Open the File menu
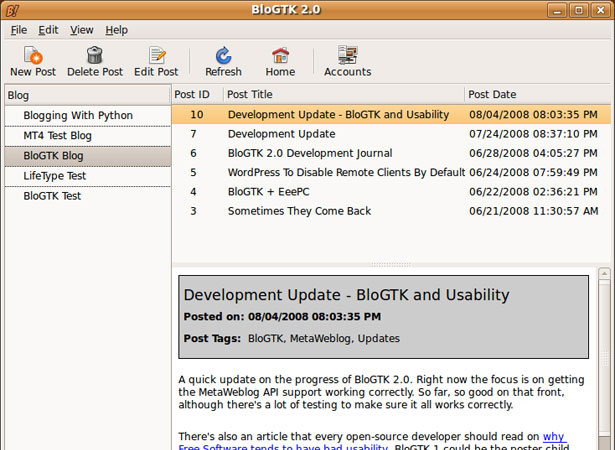Image resolution: width=615 pixels, height=450 pixels. coord(18,30)
